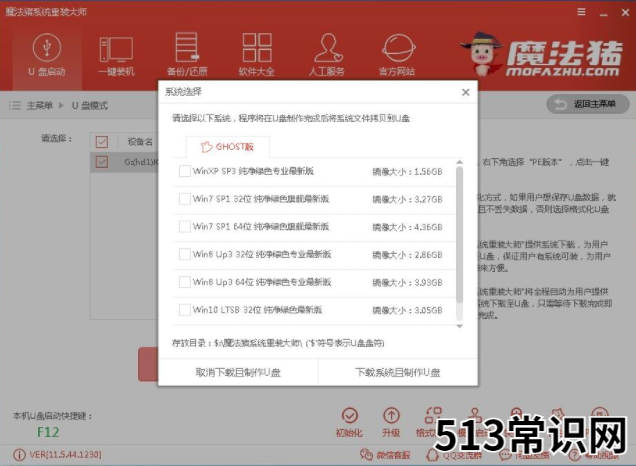The height and width of the screenshot is (466, 636).
Task: Click the version info icon at the bottom
Action: coord(19,455)
